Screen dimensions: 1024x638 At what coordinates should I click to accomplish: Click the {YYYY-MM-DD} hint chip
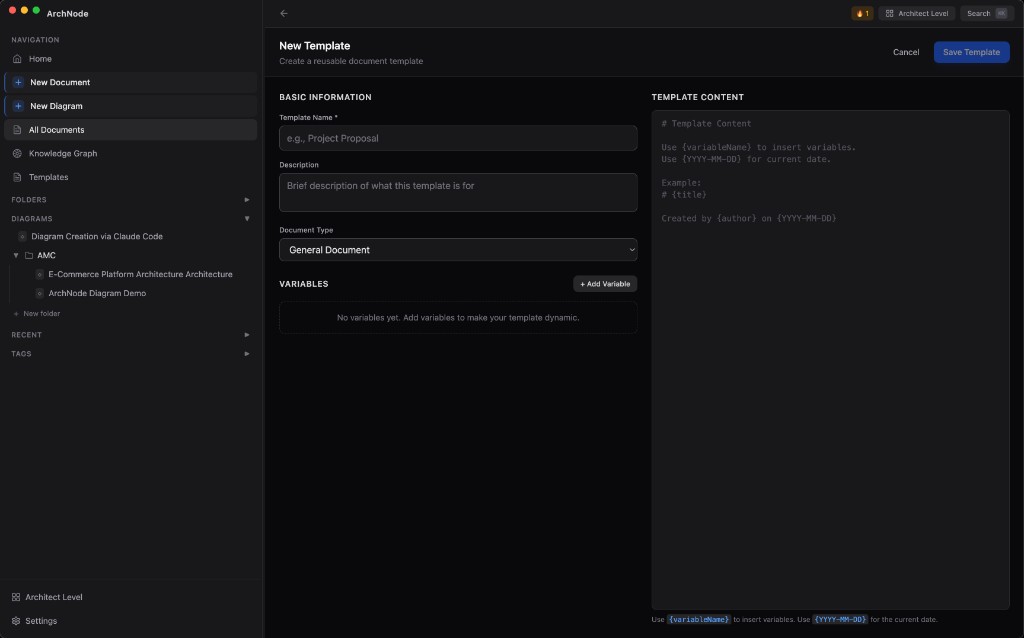point(840,619)
